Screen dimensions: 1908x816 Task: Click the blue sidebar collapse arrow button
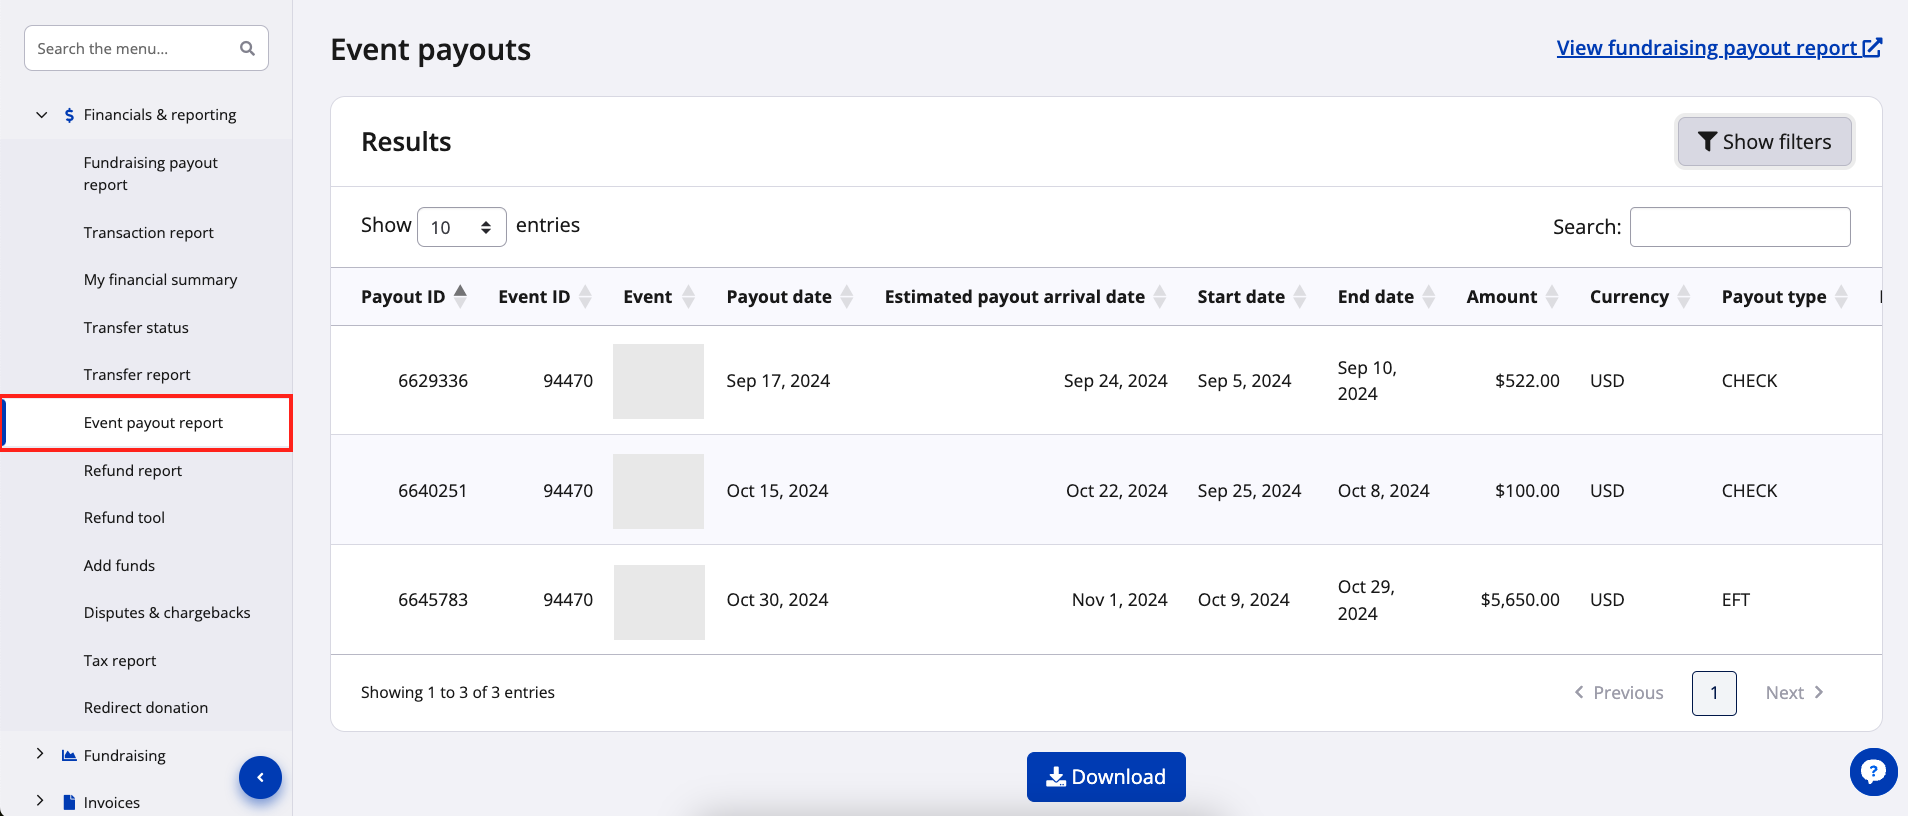click(x=260, y=777)
